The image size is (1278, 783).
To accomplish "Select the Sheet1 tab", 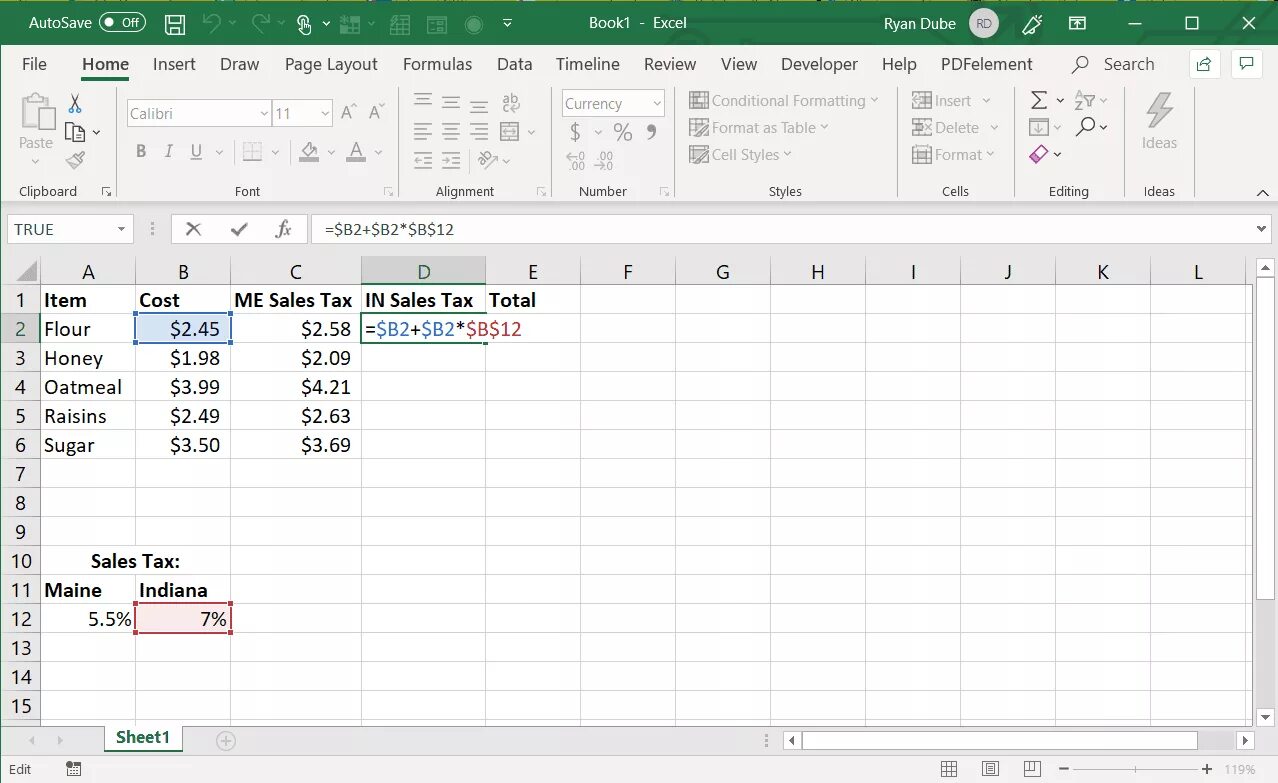I will tap(143, 738).
